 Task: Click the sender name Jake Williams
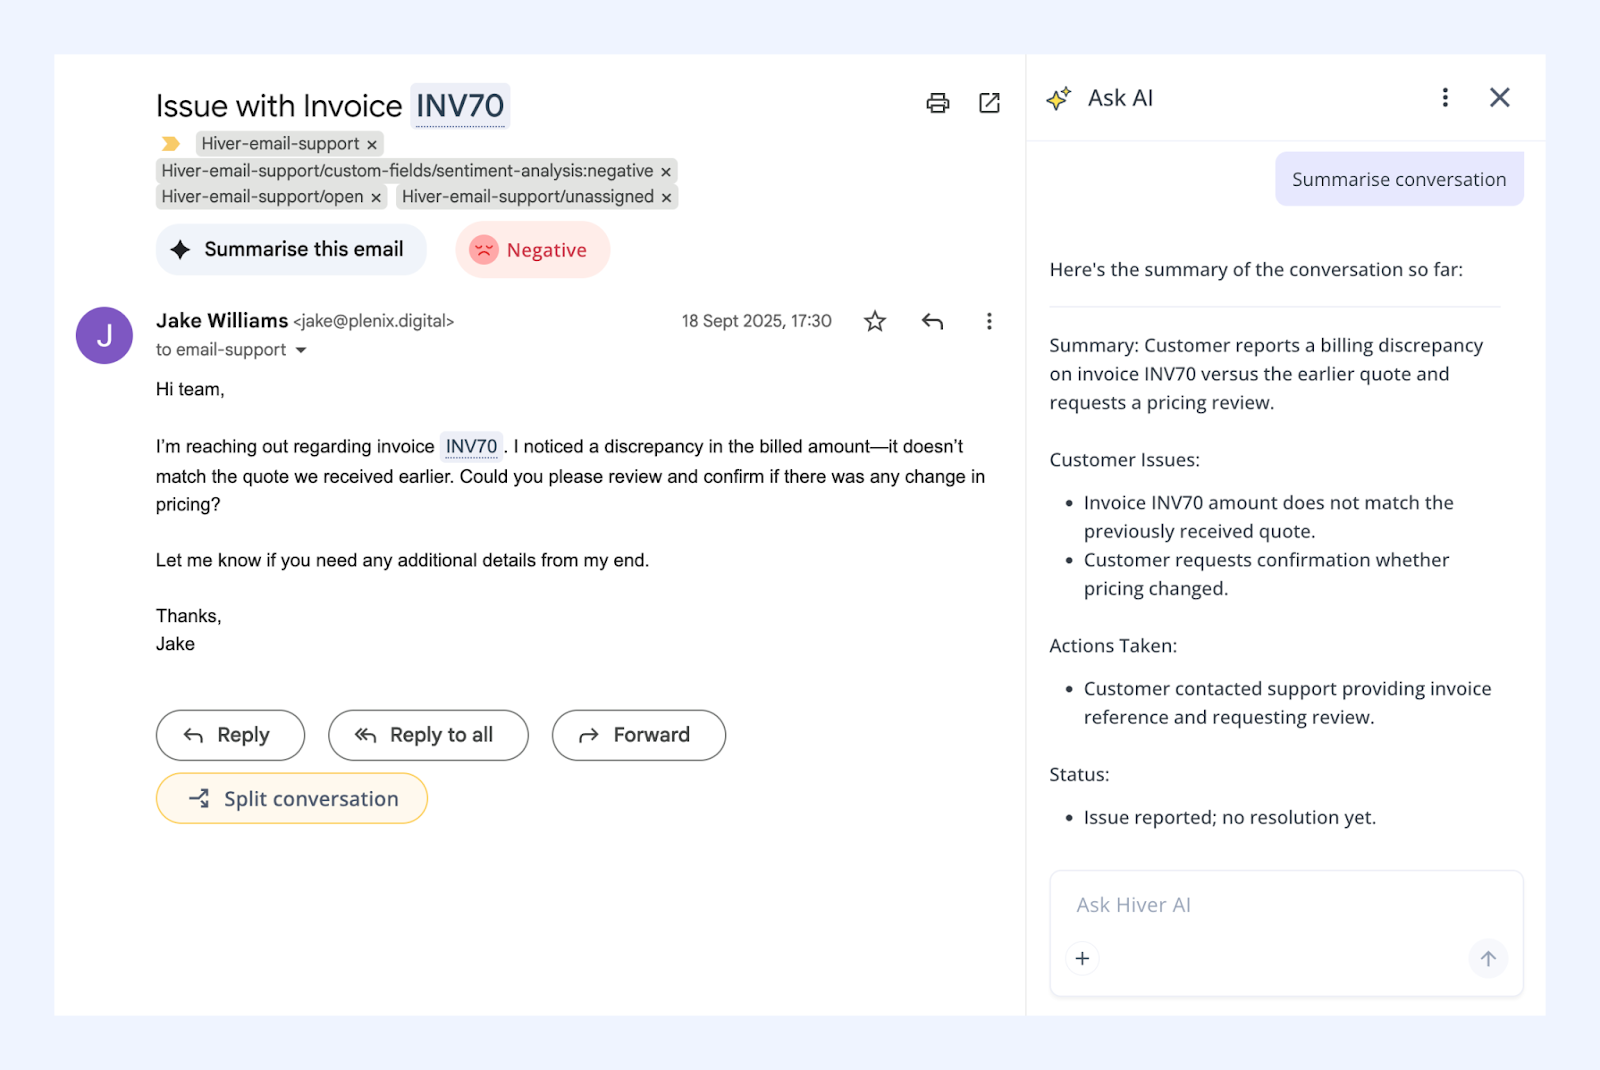click(222, 321)
